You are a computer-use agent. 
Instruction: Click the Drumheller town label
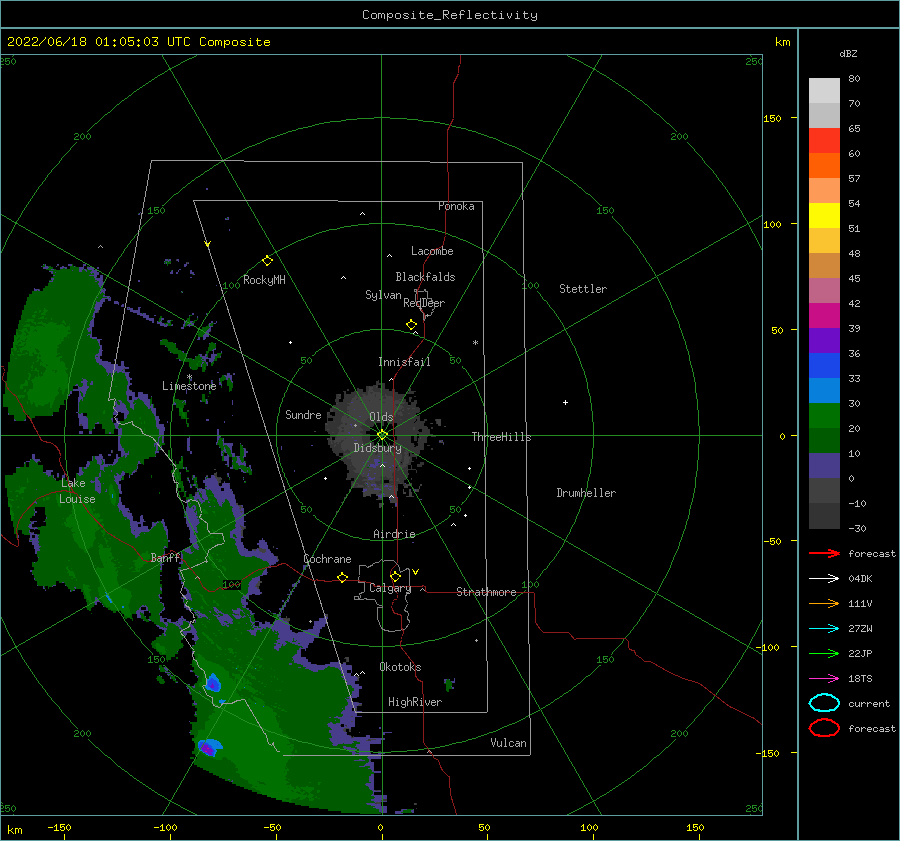(586, 493)
